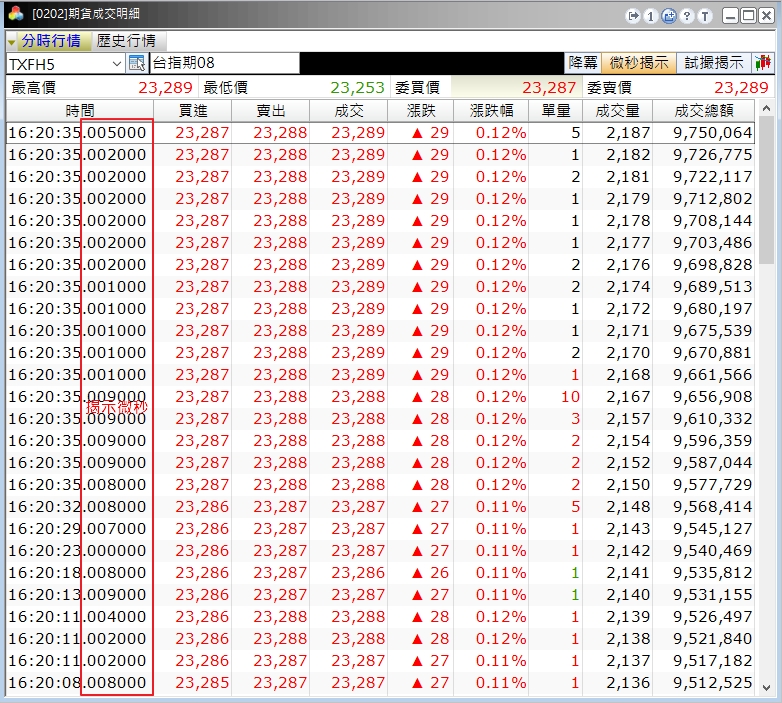Click the add-window icon in title bar
Image resolution: width=782 pixels, height=703 pixels.
[x=668, y=16]
